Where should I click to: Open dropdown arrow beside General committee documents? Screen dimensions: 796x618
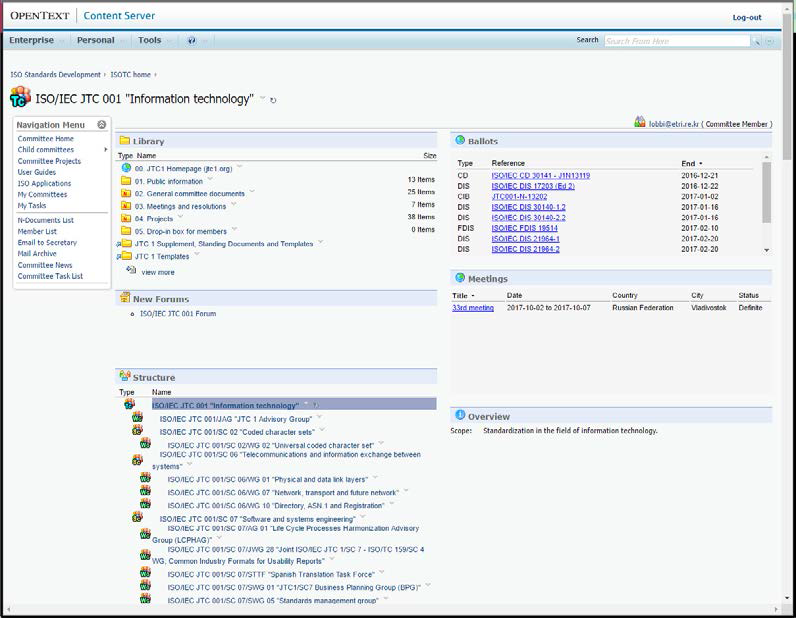pyautogui.click(x=251, y=192)
